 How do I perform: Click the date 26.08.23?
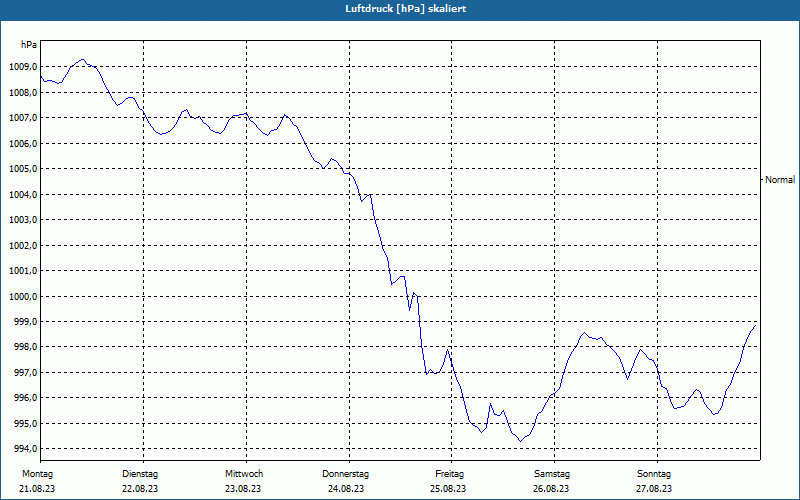click(x=551, y=489)
